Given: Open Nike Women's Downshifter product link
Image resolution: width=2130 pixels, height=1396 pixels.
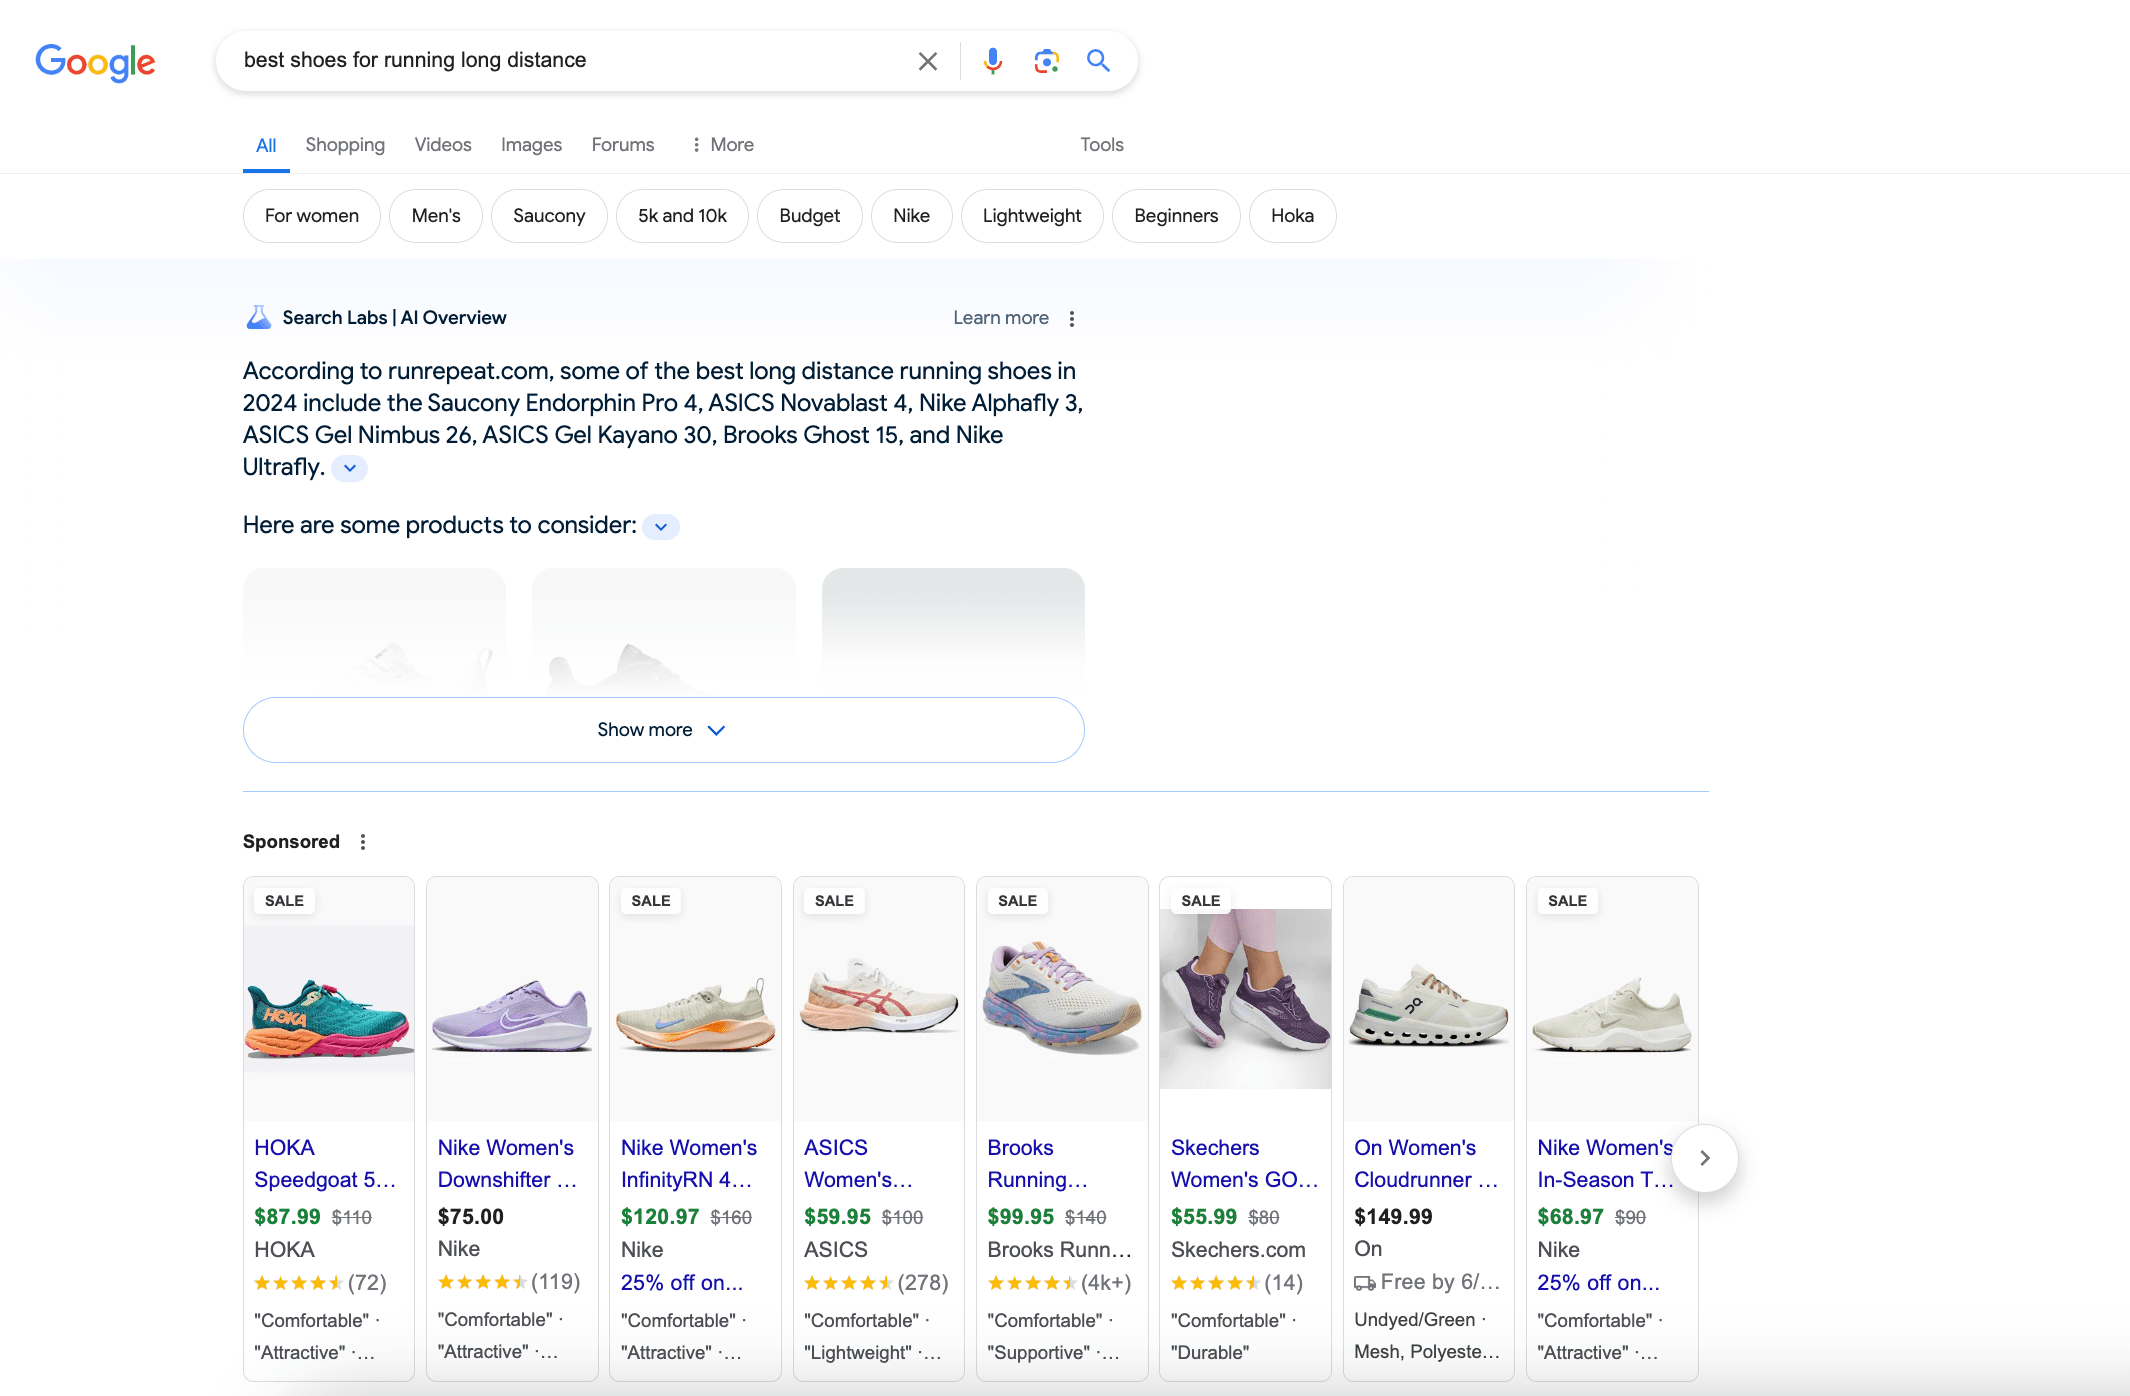Looking at the screenshot, I should point(508,1164).
